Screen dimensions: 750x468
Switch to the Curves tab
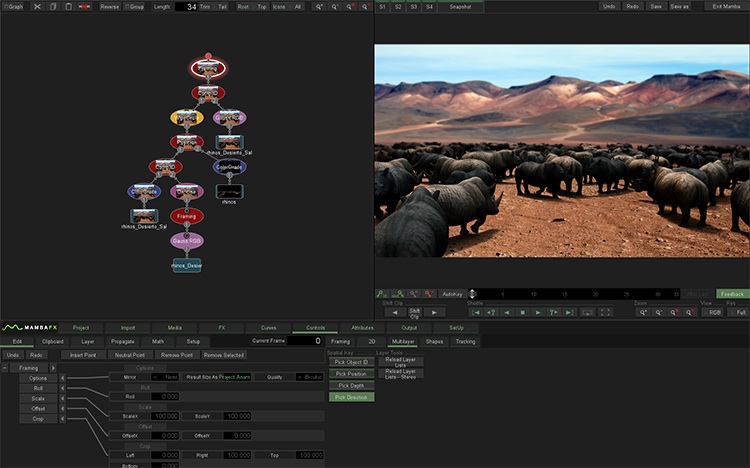(x=269, y=327)
